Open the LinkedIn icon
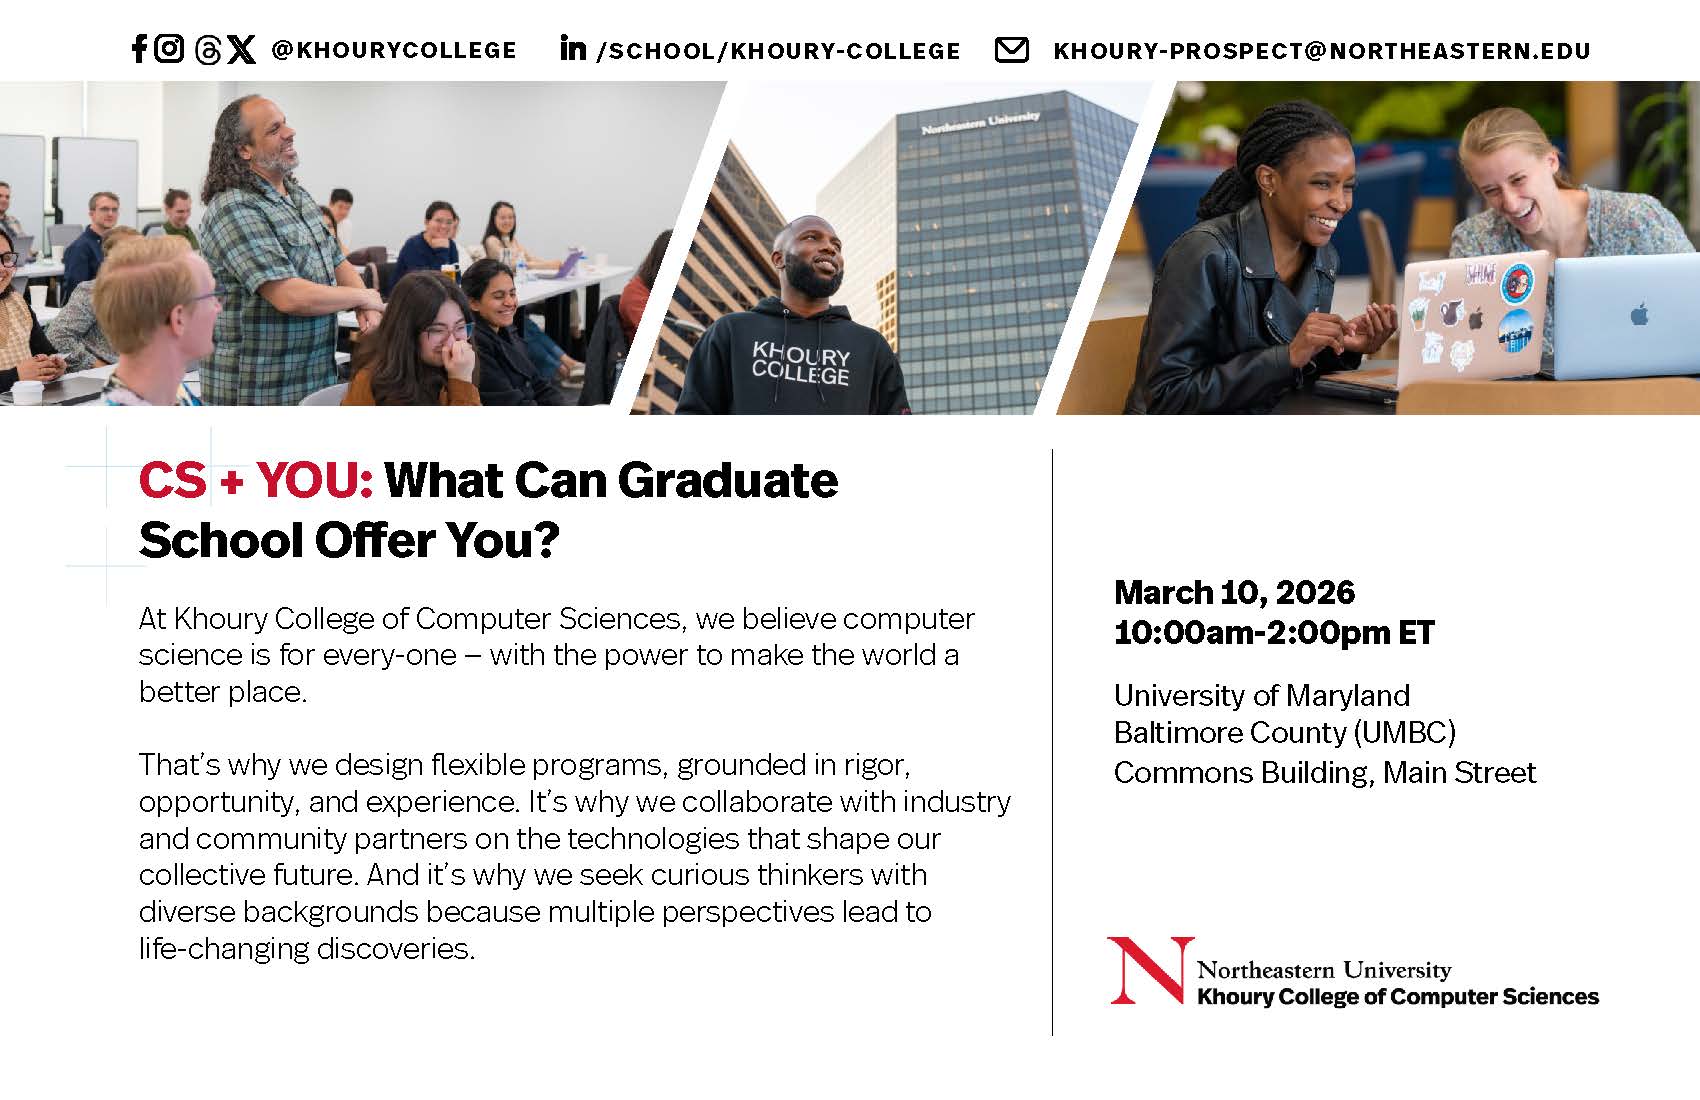Viewport: 1700px width, 1100px height. (x=573, y=48)
